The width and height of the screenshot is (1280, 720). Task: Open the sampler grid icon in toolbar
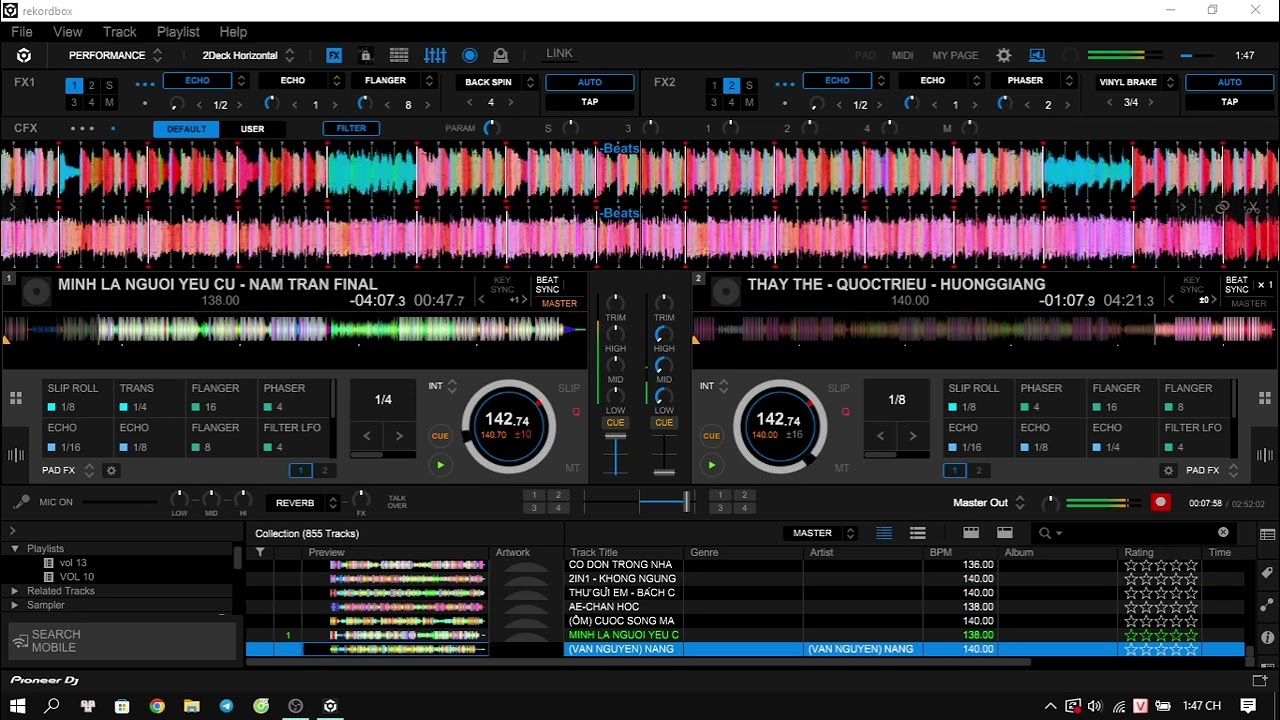point(399,56)
